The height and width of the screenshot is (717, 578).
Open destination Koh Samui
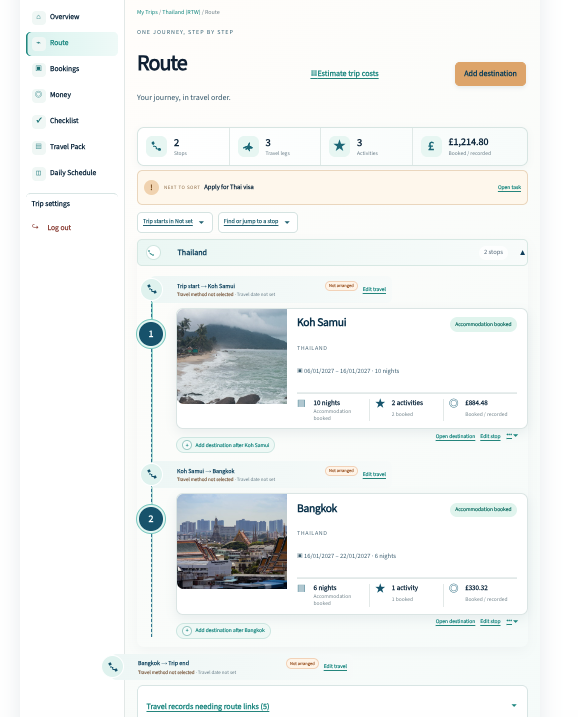[455, 436]
